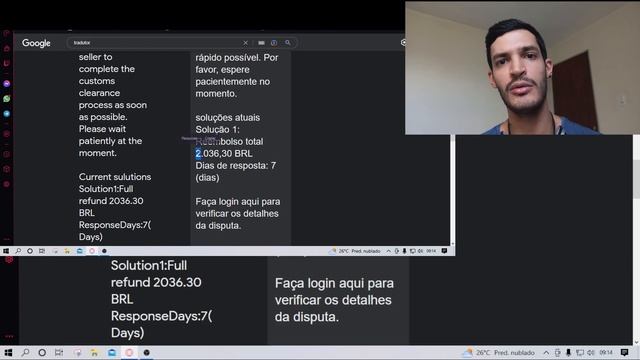Image resolution: width=640 pixels, height=360 pixels.
Task: Open the Start menu in main taskbar
Action: (x=8, y=353)
